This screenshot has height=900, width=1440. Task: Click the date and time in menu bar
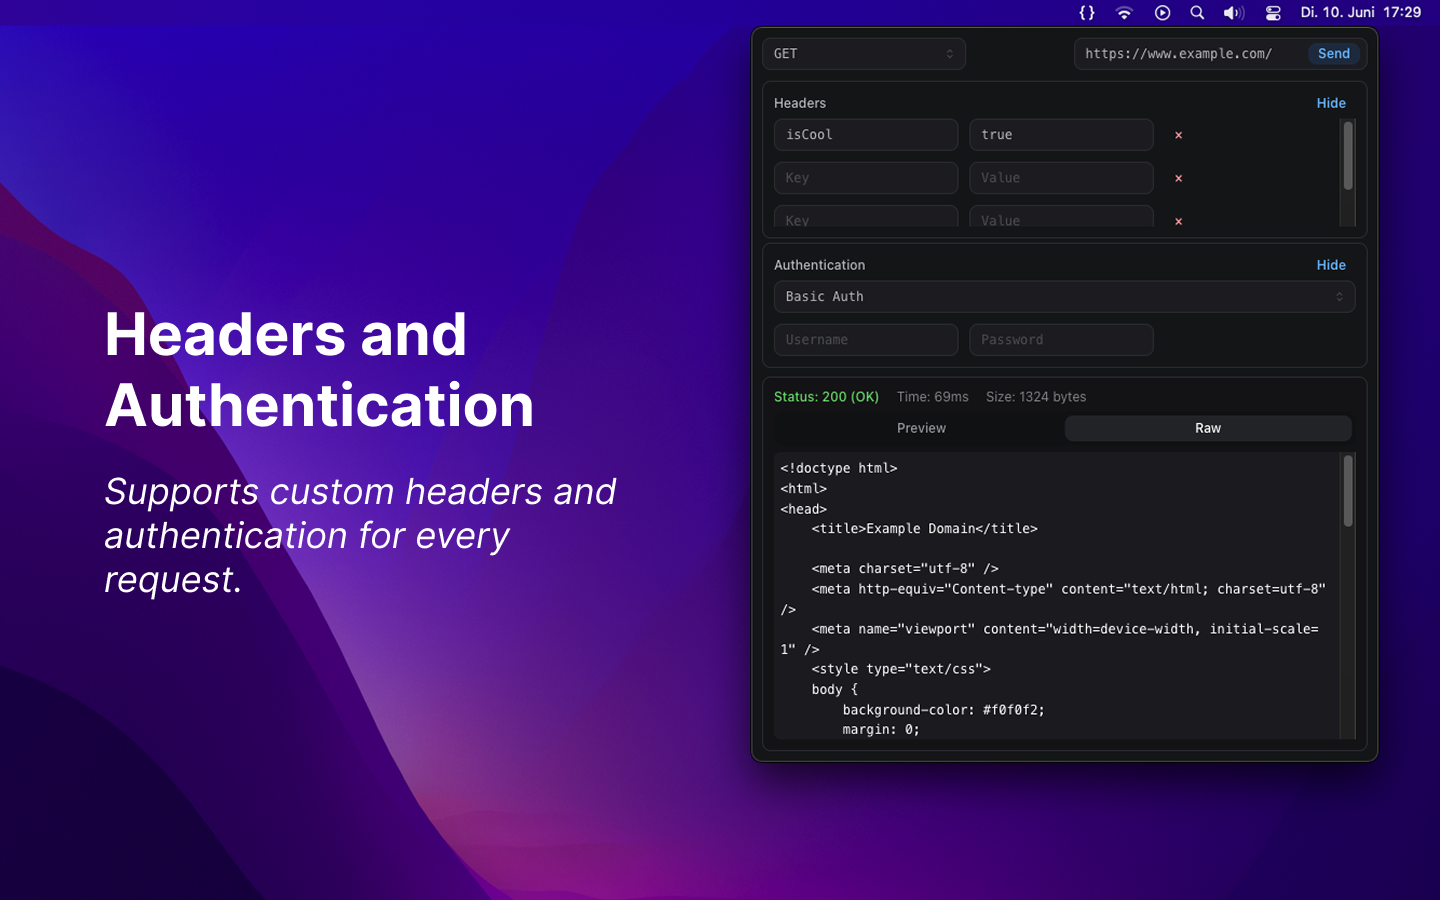click(1361, 13)
